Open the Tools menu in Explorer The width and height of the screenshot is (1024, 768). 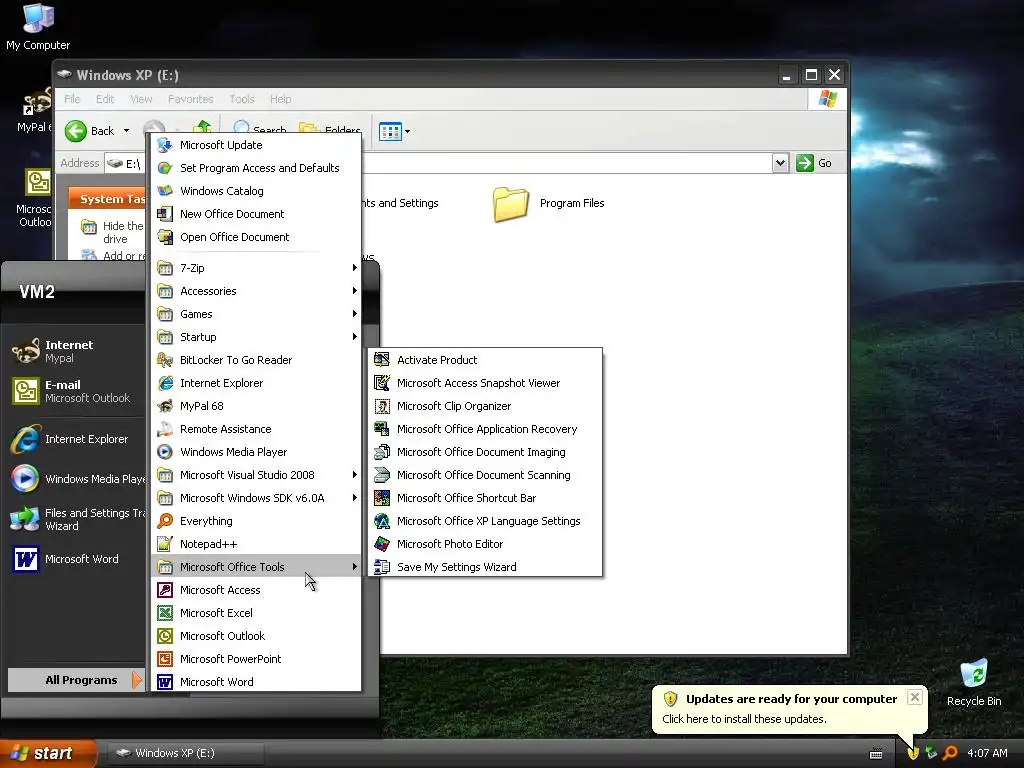242,99
